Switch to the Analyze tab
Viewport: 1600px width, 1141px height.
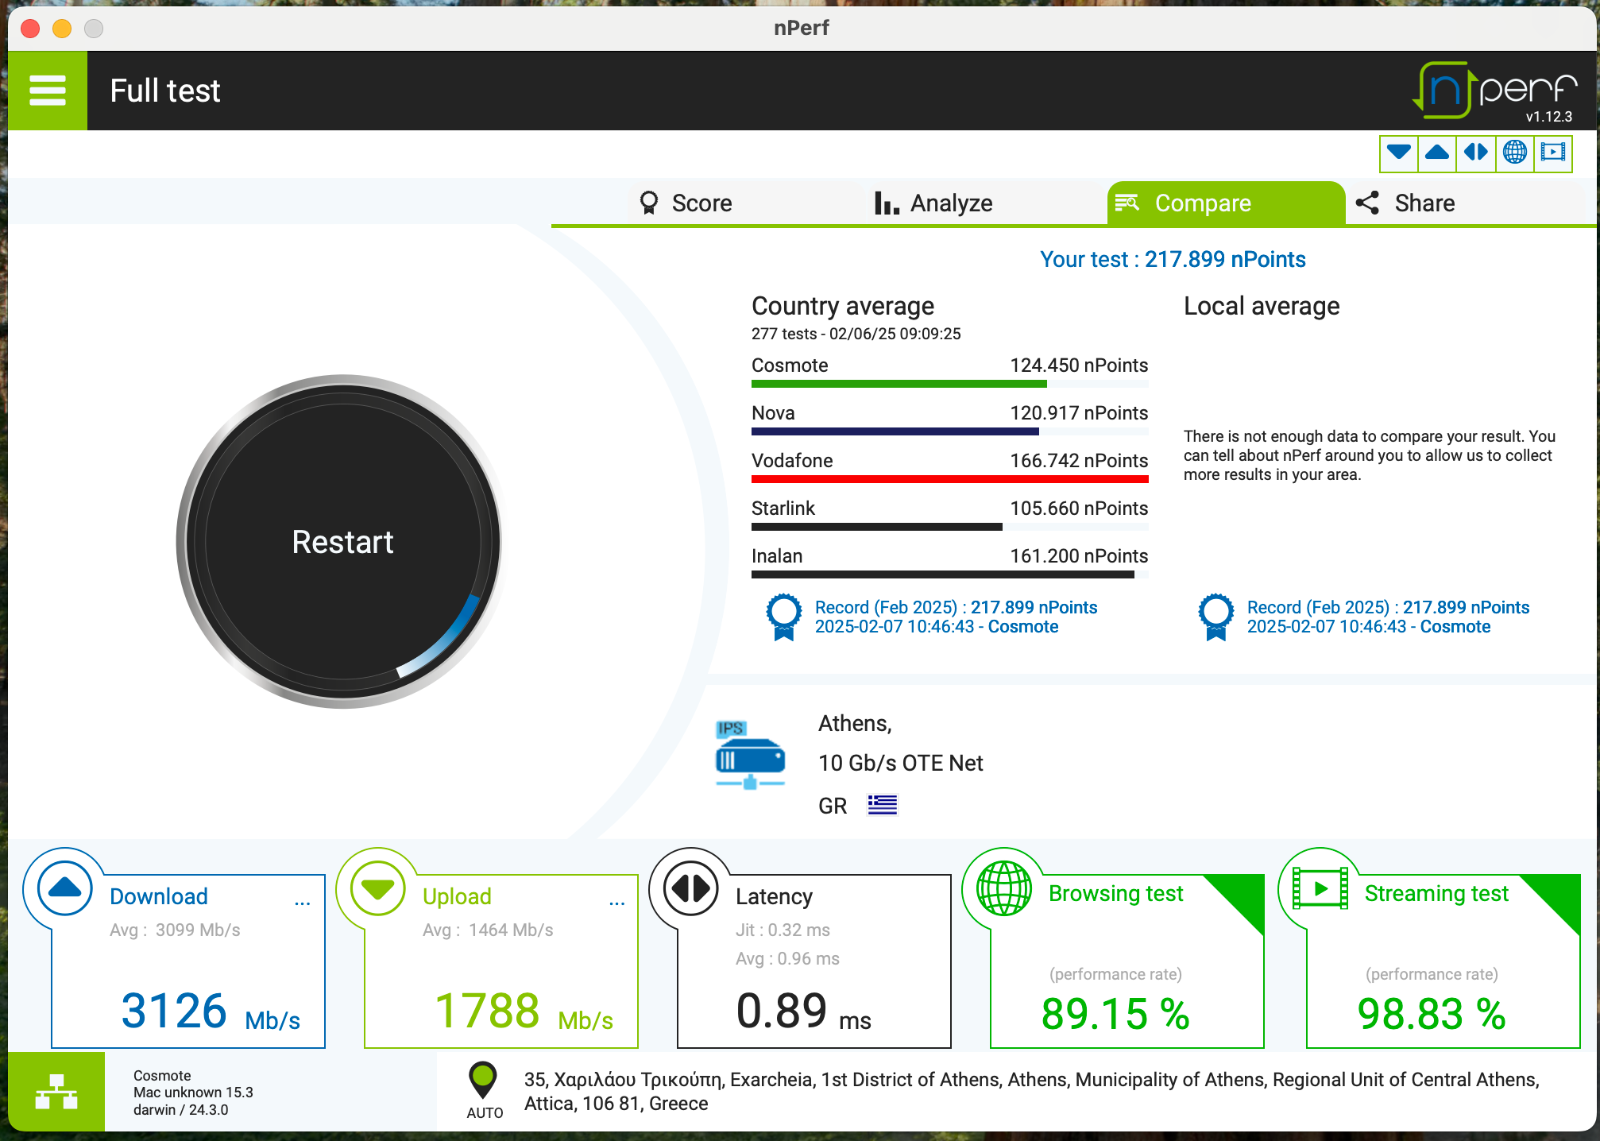coord(933,203)
